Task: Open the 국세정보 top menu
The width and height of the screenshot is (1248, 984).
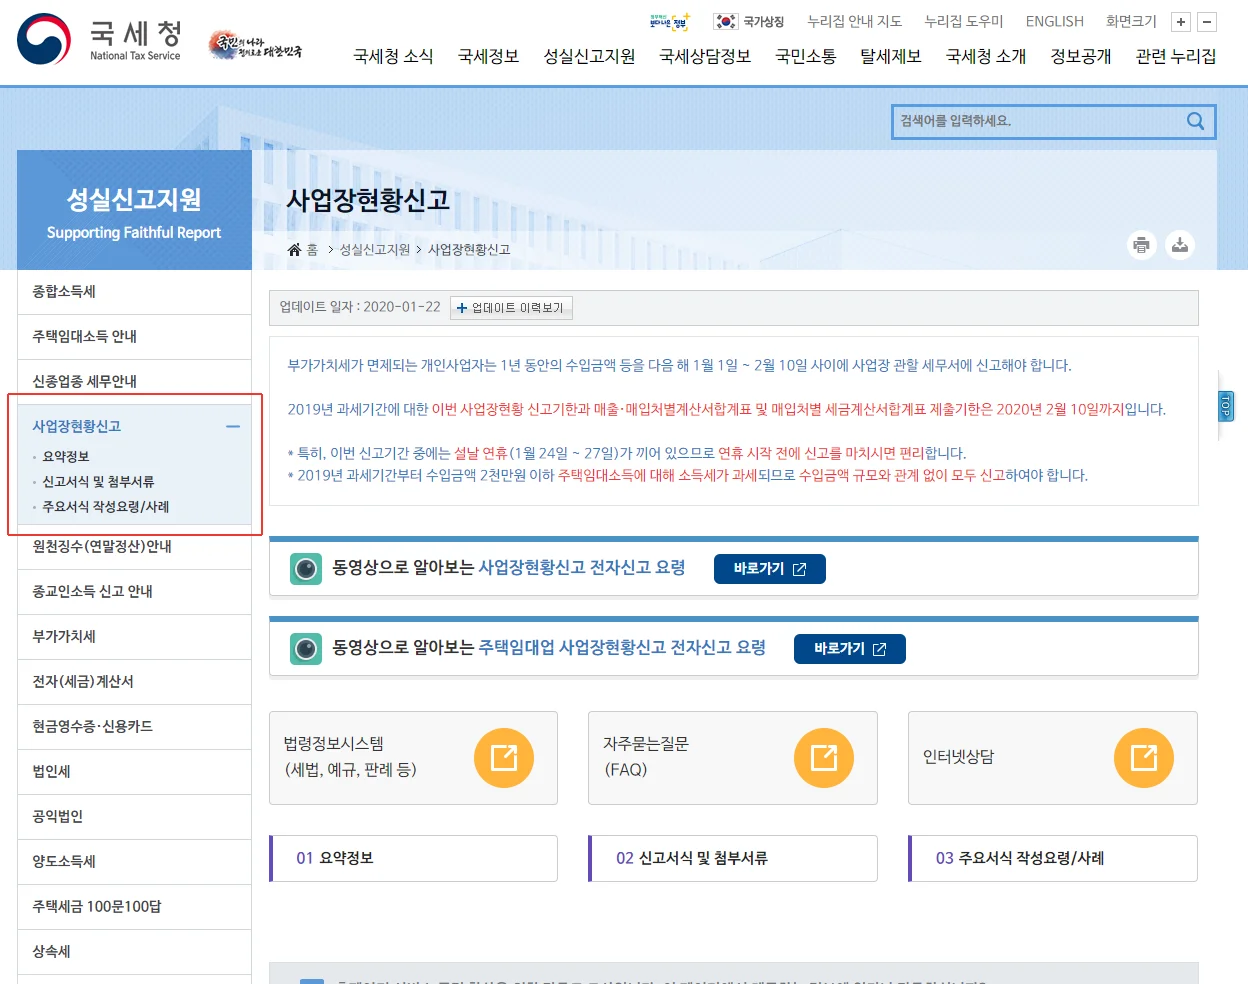Action: (x=488, y=57)
